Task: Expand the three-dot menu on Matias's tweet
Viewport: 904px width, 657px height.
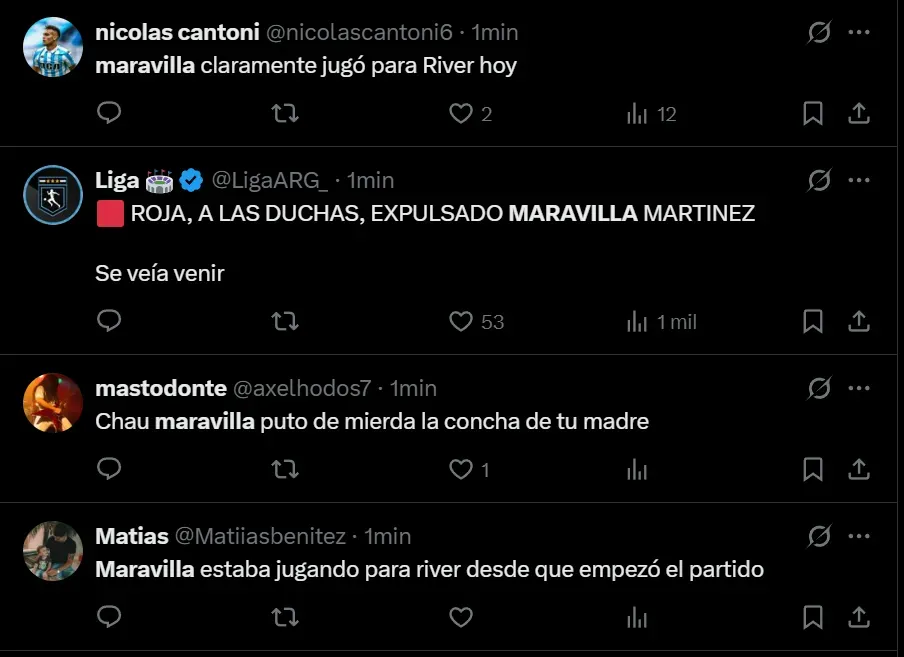Action: tap(858, 536)
